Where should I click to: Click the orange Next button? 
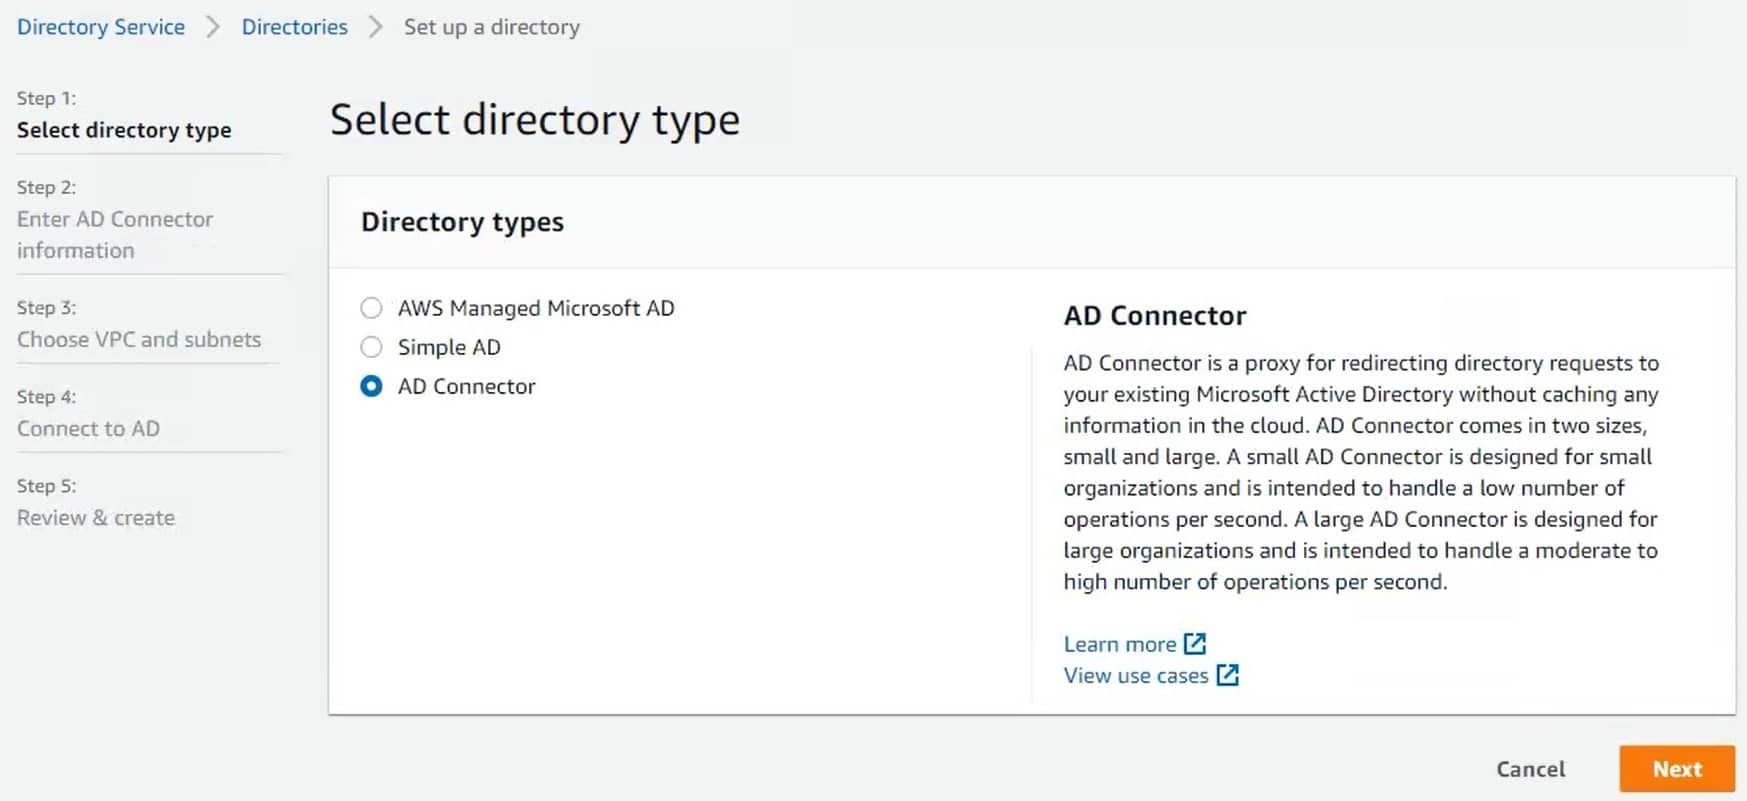[x=1676, y=769]
